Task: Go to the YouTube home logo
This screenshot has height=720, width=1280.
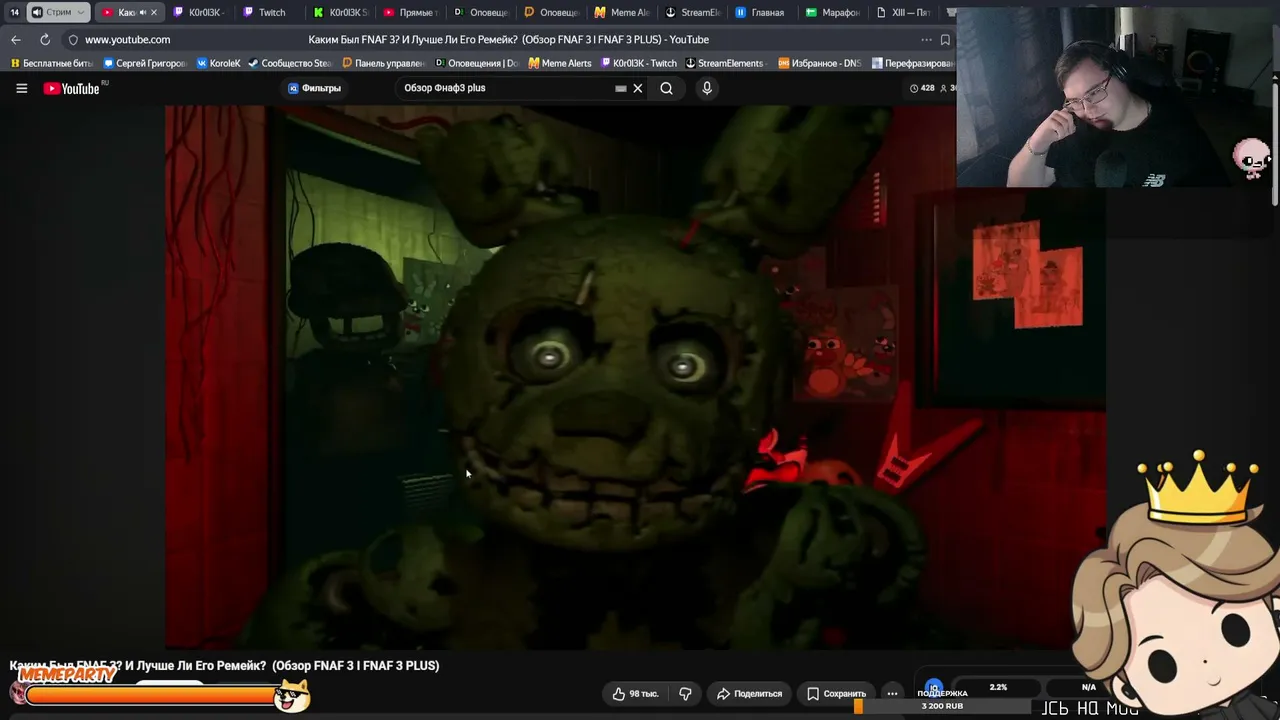Action: [72, 88]
